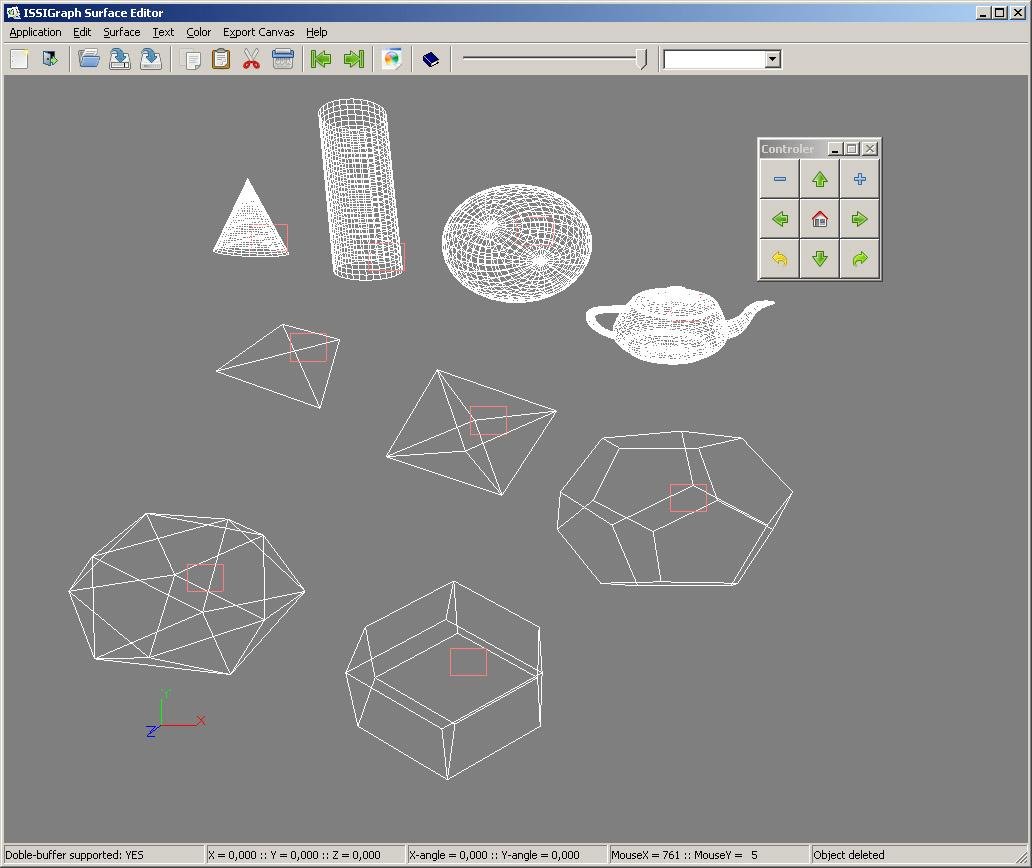This screenshot has width=1032, height=868.
Task: Open the blue help book icon
Action: pyautogui.click(x=430, y=60)
